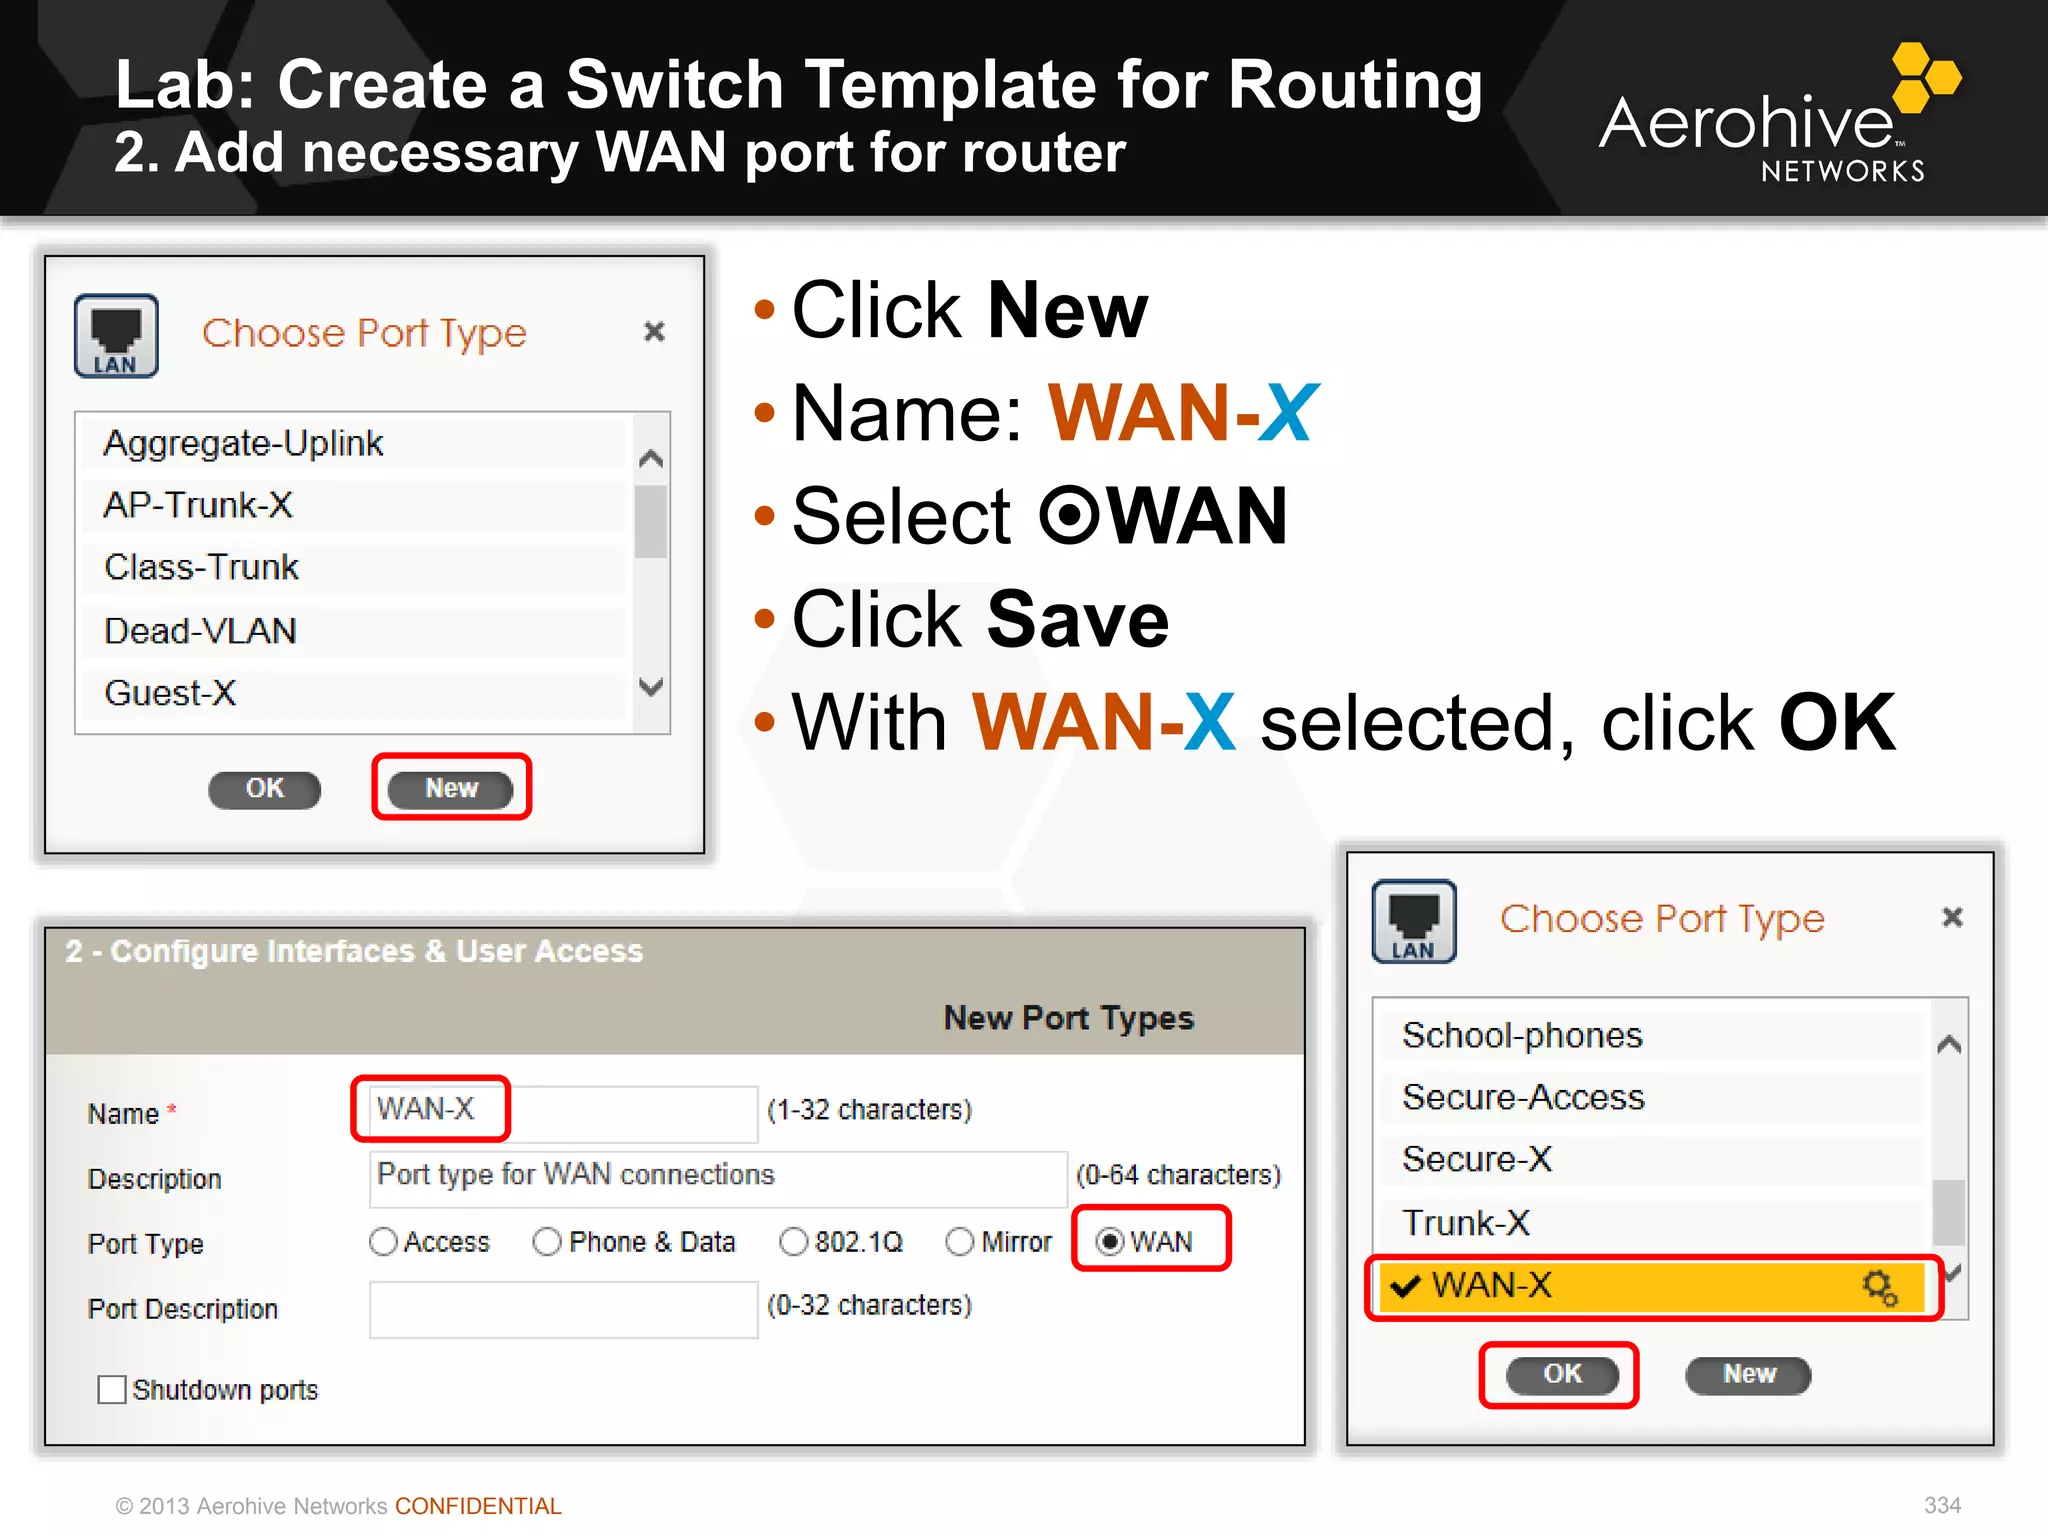Click the LAN port icon in the first Choose Port Type dialog

(116, 335)
